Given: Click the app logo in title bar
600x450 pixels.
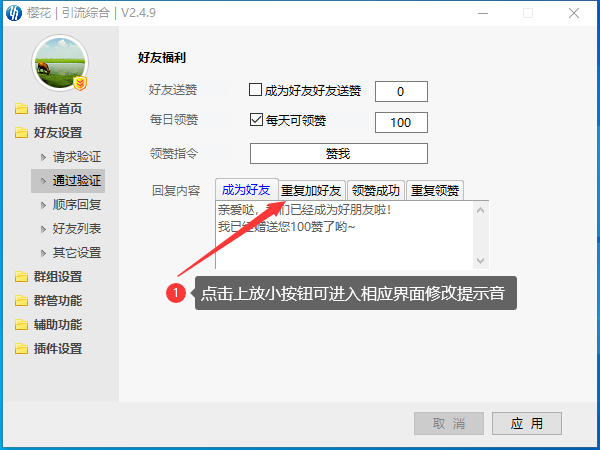Looking at the screenshot, I should click(x=14, y=13).
